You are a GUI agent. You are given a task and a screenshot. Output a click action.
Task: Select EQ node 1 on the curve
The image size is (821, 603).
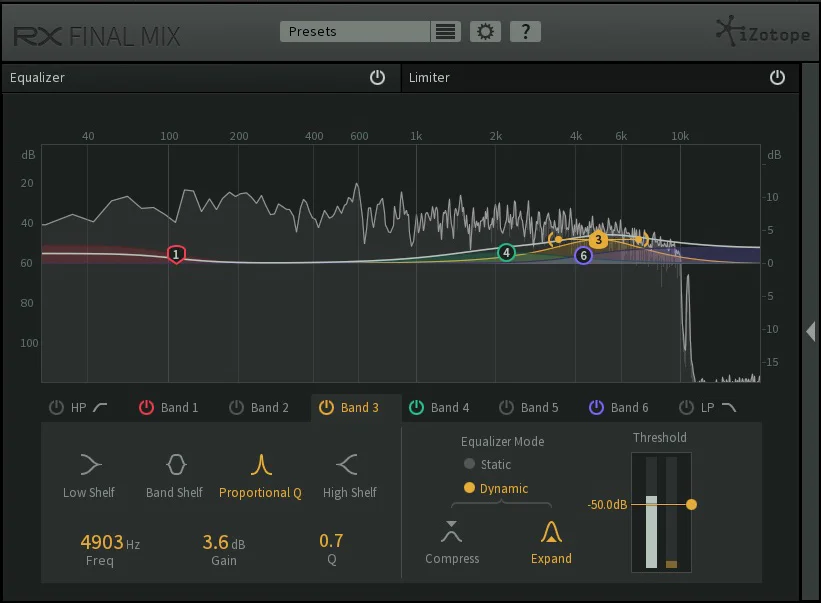click(176, 254)
